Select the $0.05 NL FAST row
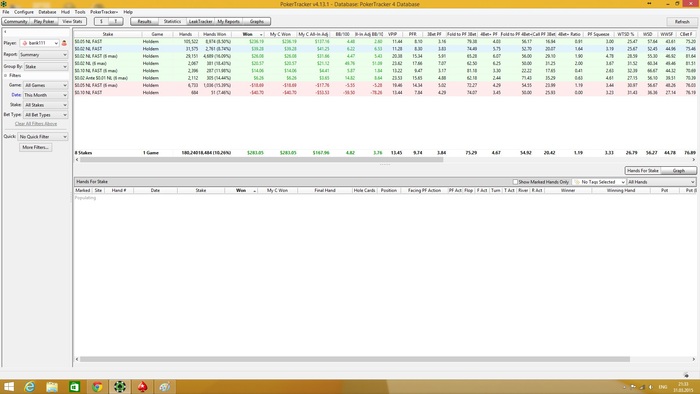 pyautogui.click(x=385, y=41)
